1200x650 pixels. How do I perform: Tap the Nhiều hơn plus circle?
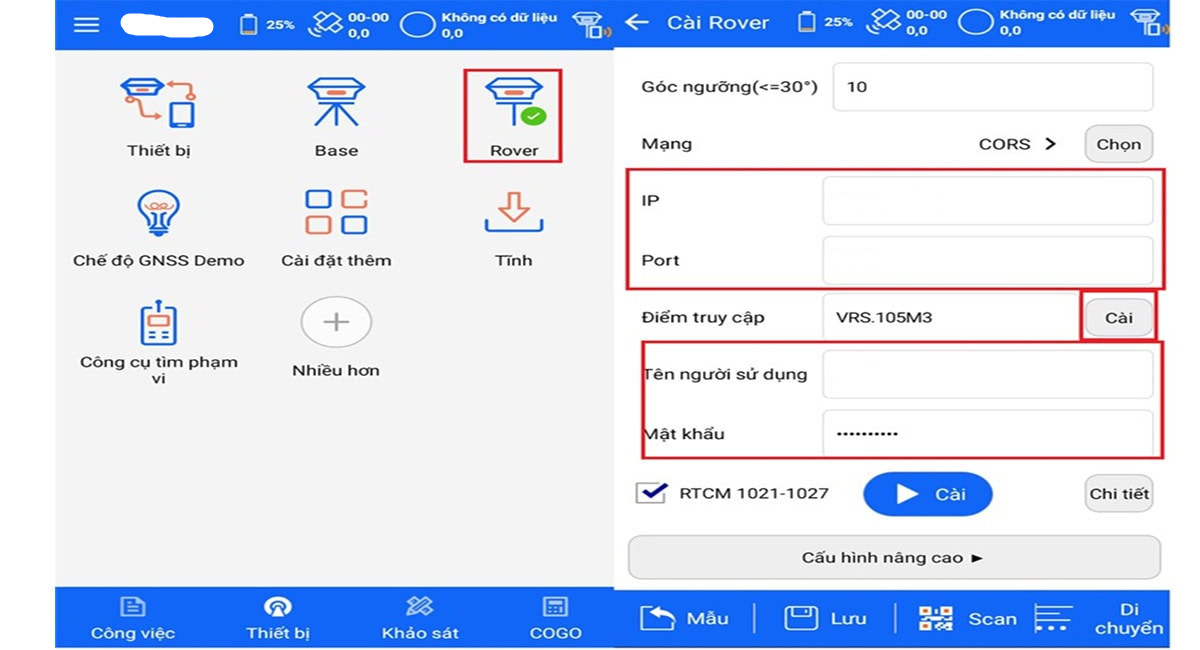[x=336, y=322]
